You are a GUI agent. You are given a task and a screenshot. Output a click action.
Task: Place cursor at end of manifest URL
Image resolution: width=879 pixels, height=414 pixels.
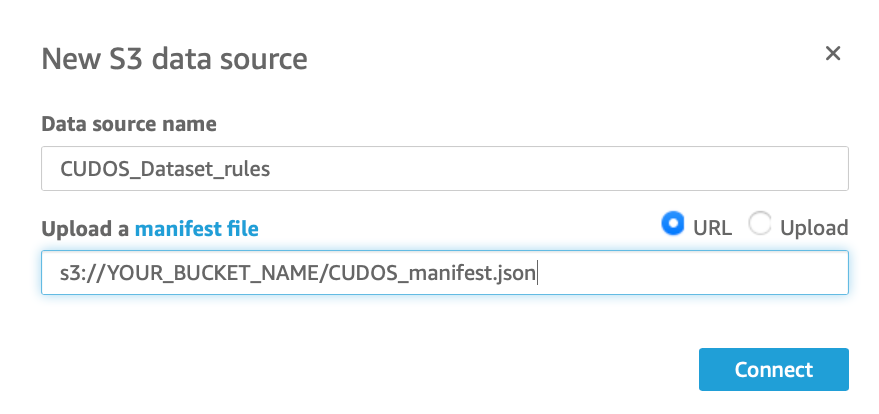coord(538,273)
